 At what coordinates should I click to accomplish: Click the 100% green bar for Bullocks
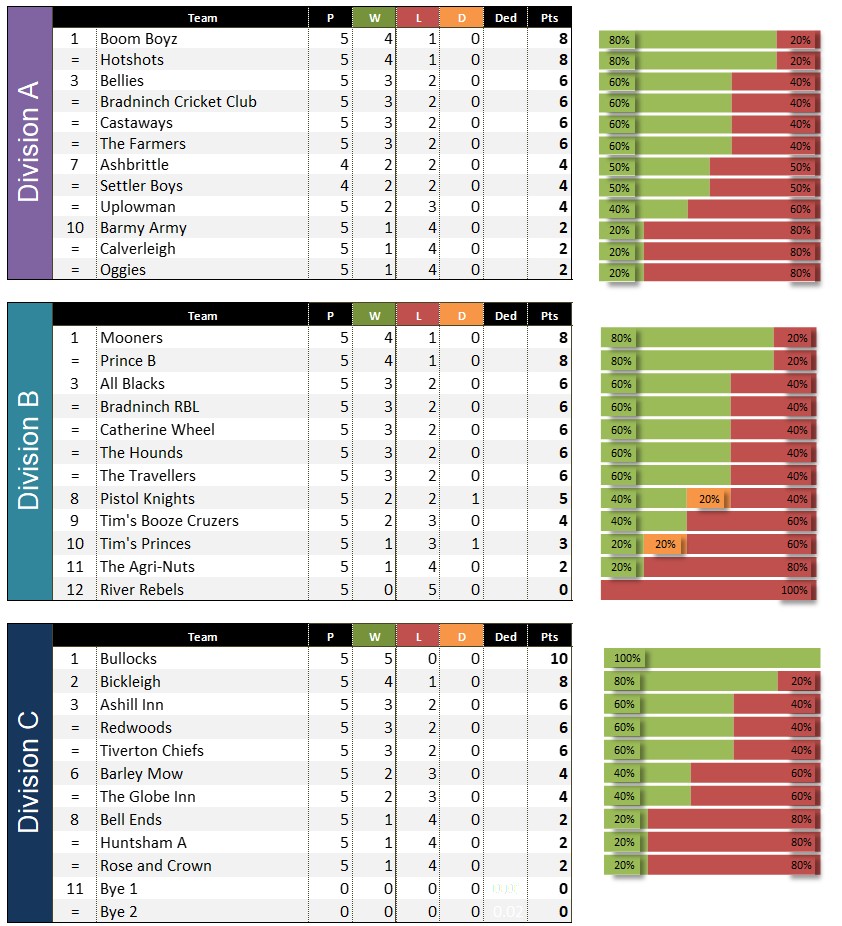[712, 658]
